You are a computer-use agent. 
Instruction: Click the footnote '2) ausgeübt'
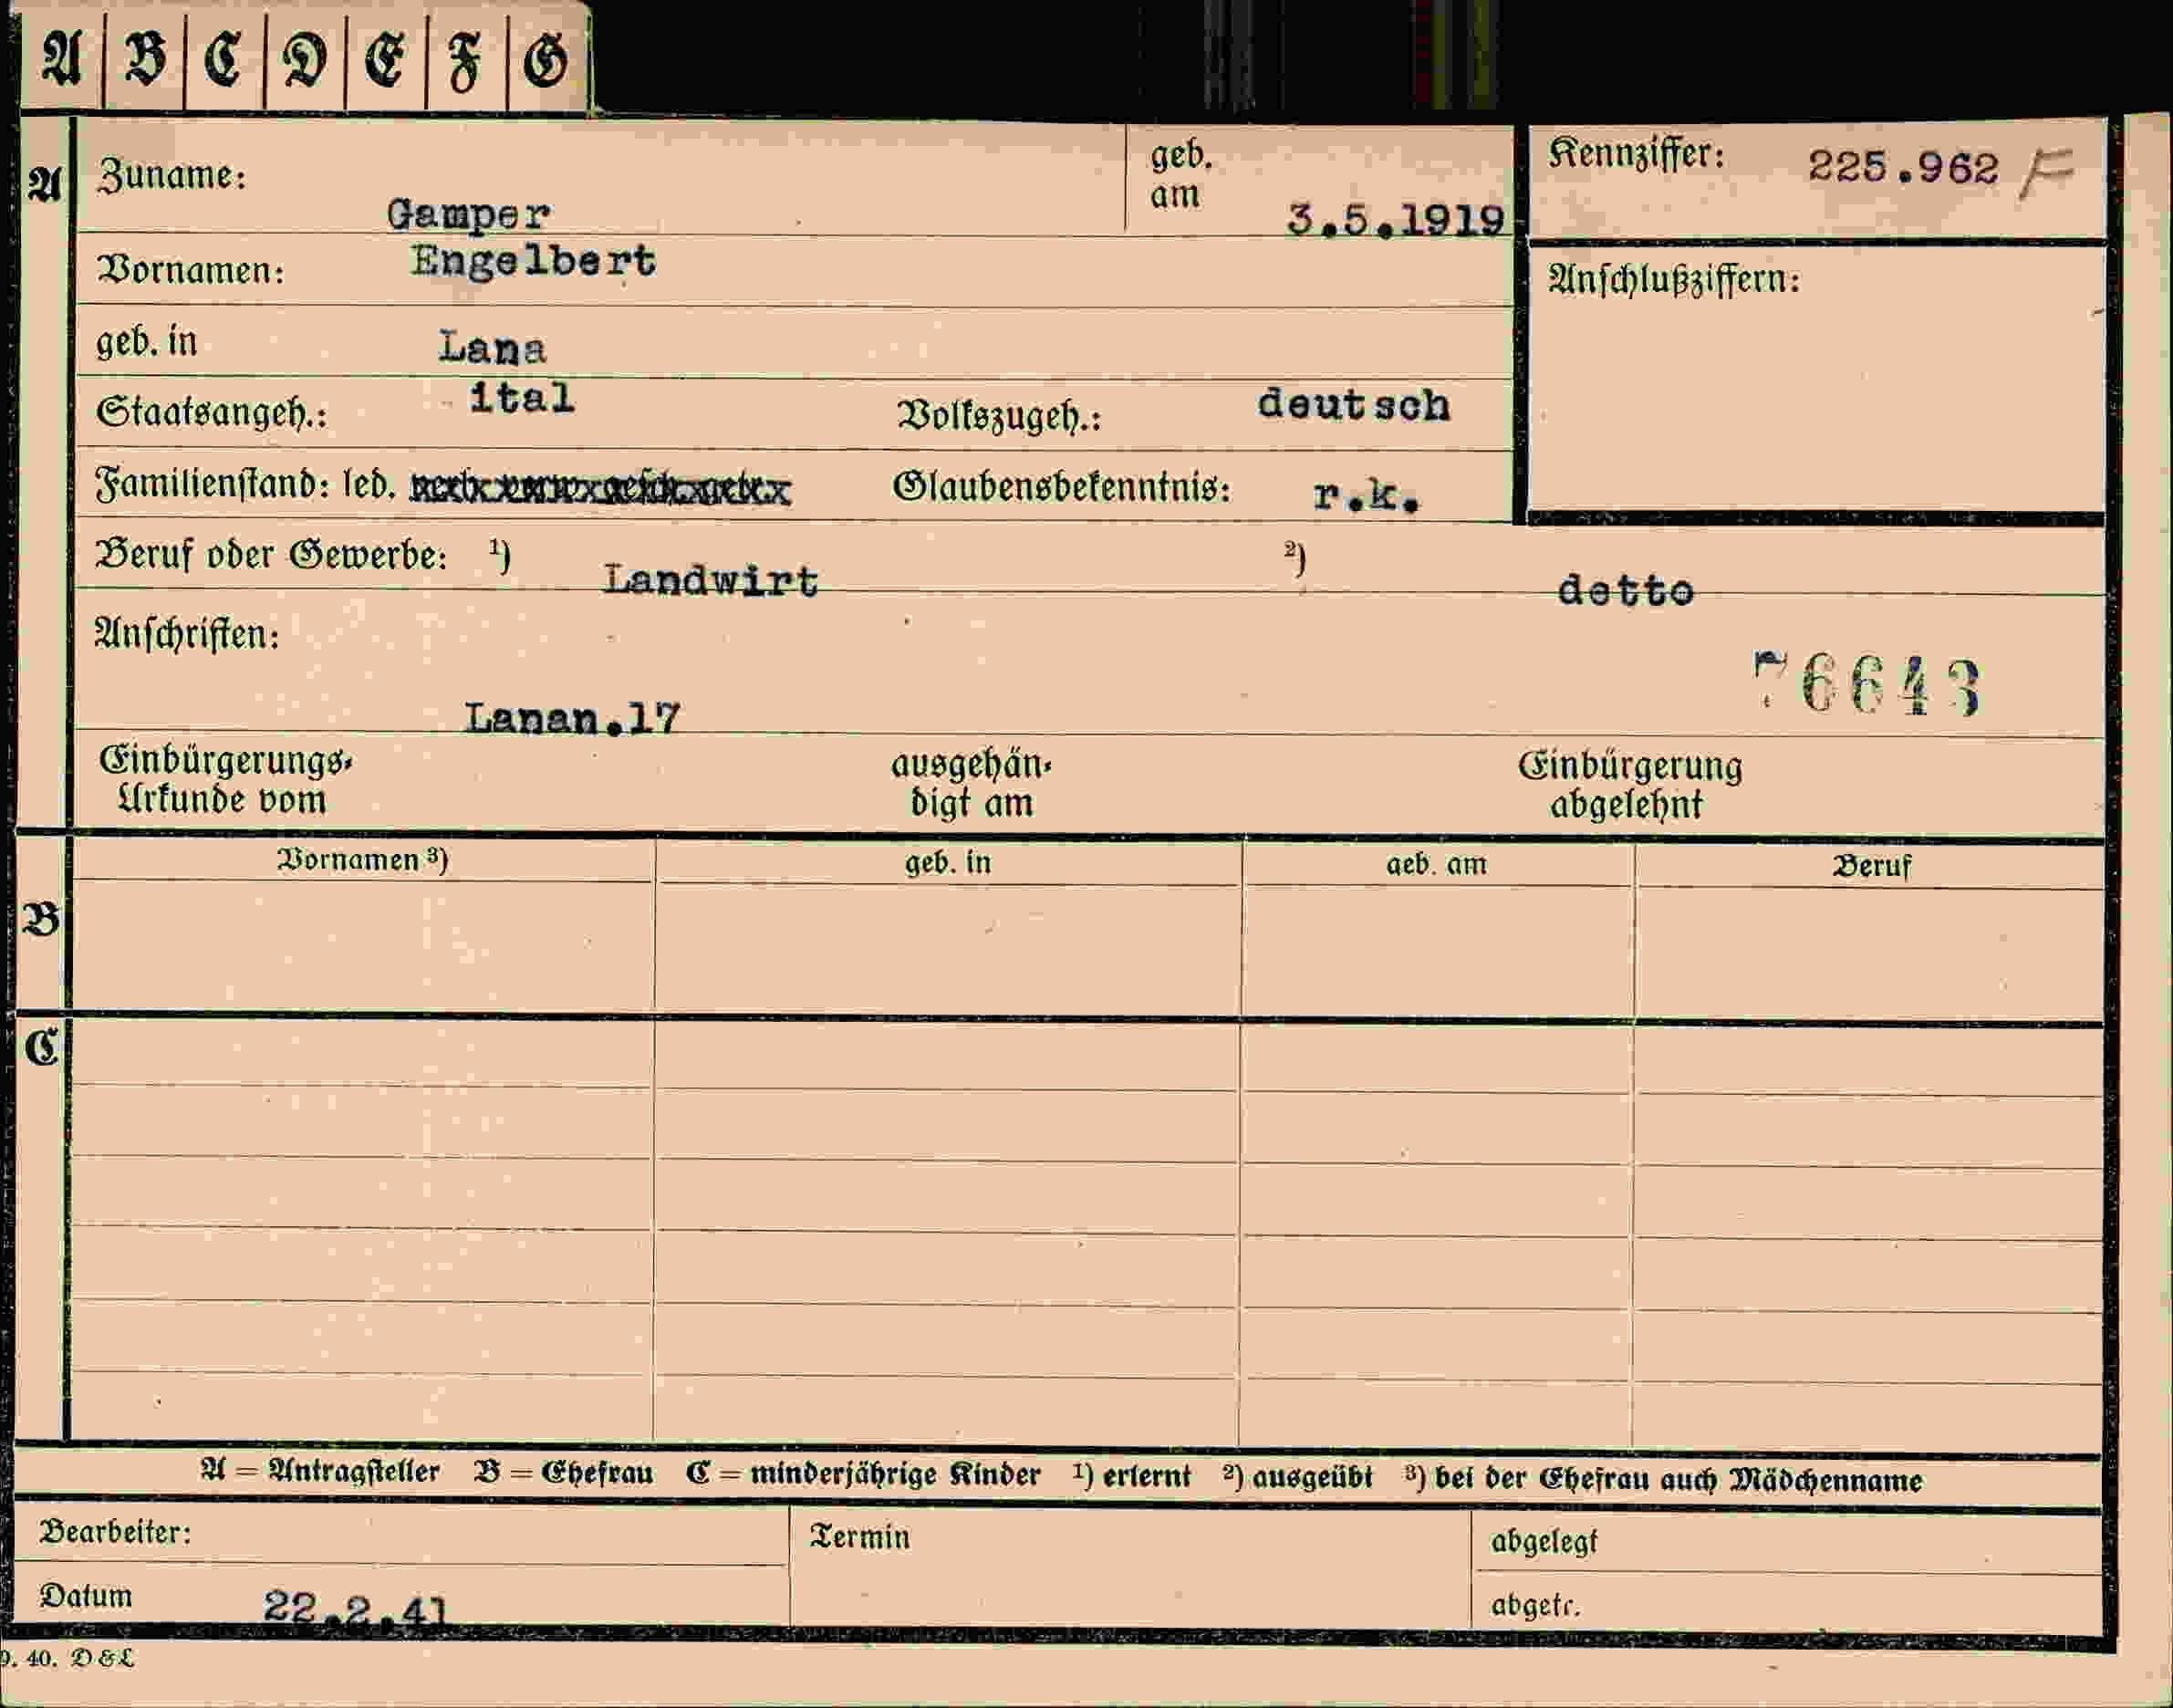1297,1477
